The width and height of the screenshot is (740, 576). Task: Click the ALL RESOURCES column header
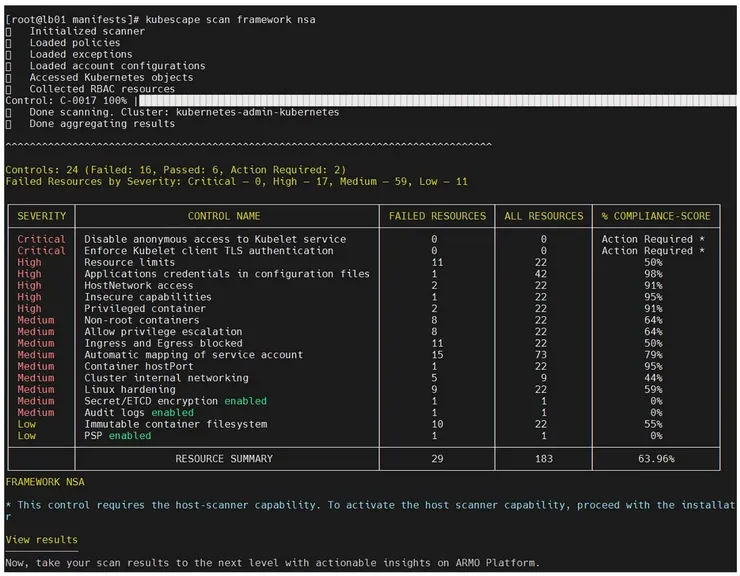[x=544, y=216]
